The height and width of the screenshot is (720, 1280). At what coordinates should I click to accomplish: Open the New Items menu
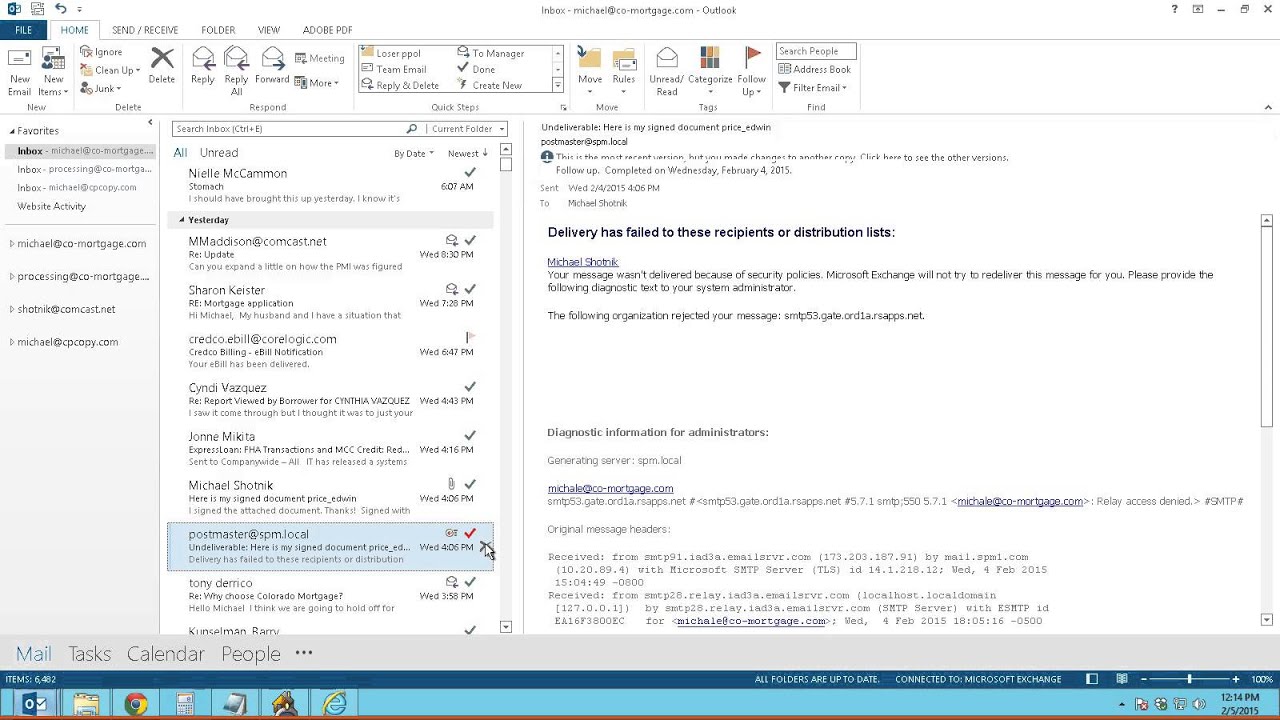point(53,71)
